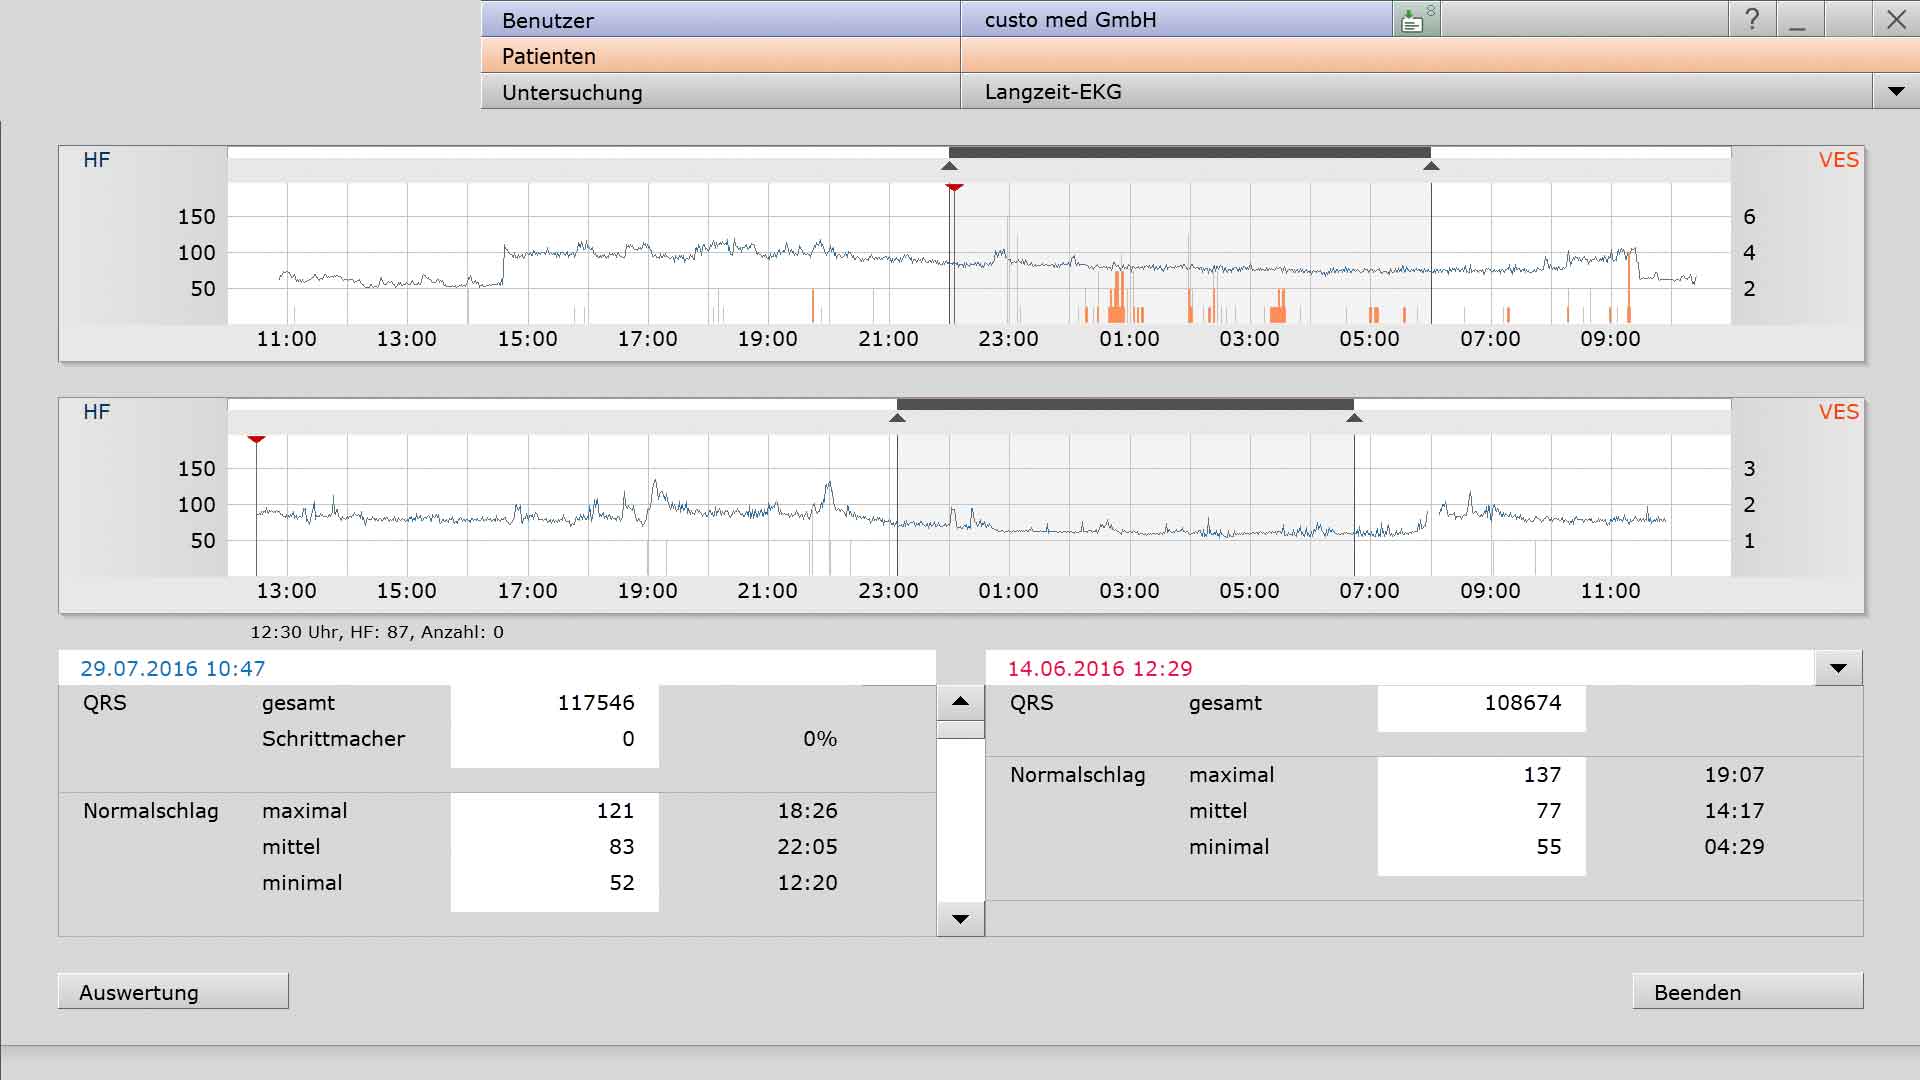Open the Benutzer menu
The image size is (1920, 1080).
(x=721, y=20)
